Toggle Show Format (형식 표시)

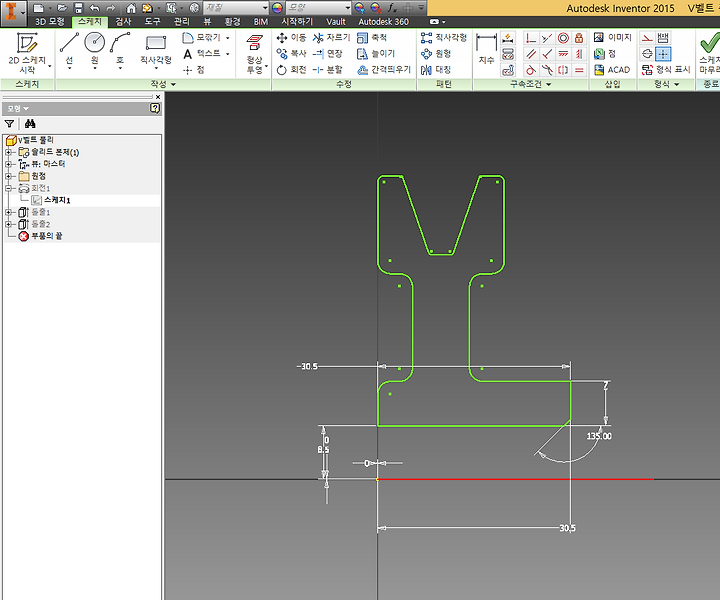coord(666,70)
